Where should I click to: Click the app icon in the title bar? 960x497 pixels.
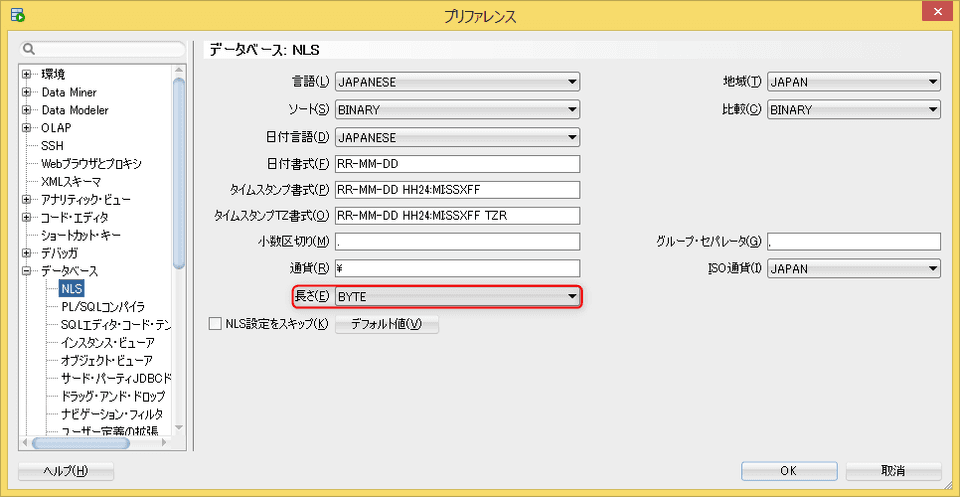18,15
